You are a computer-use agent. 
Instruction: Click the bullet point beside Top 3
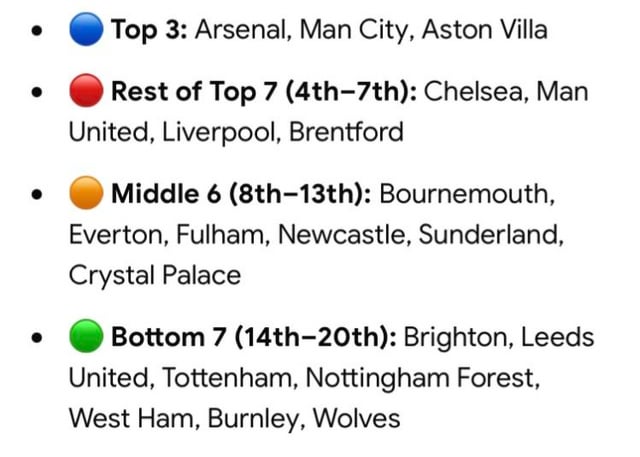click(x=38, y=31)
